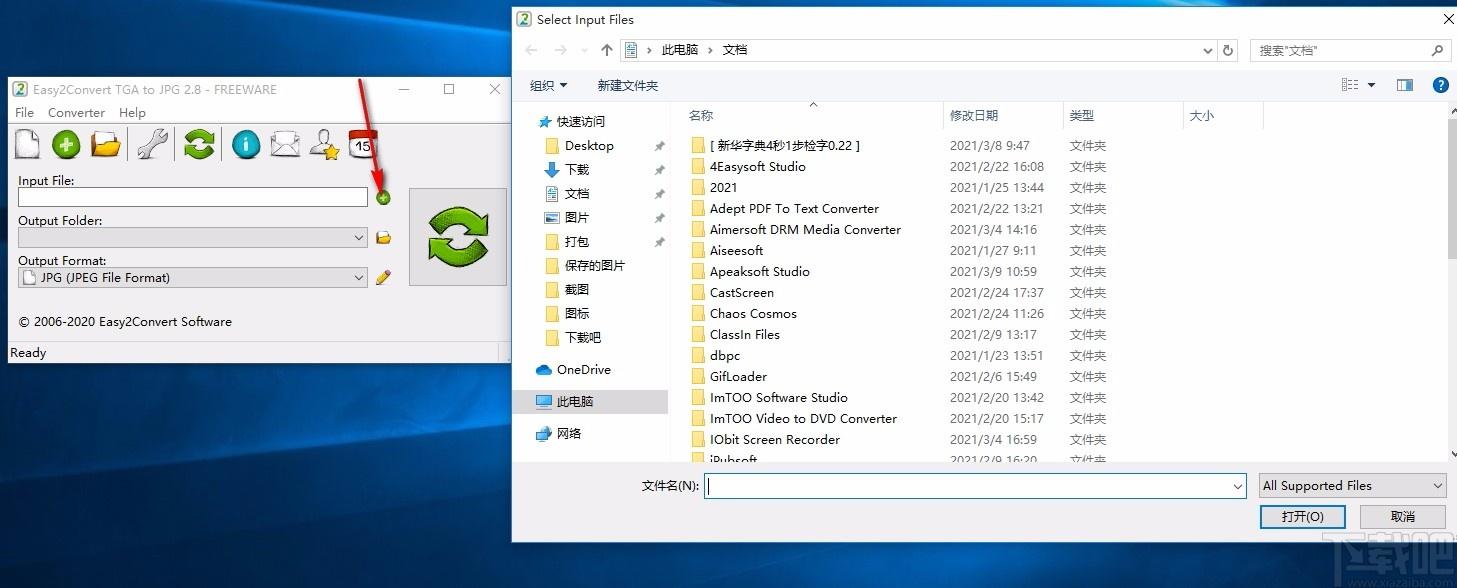Click the calendar 15 toolbar icon
The image size is (1457, 588).
(x=362, y=145)
